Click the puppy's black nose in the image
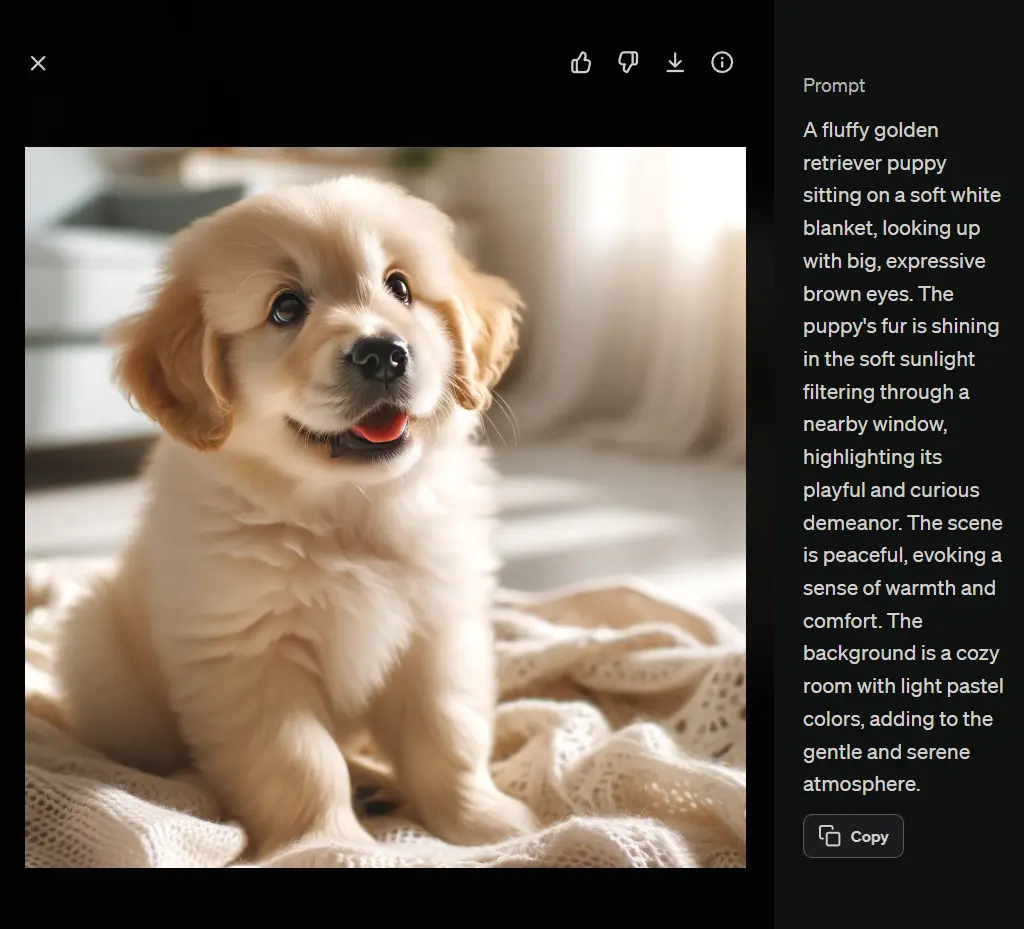This screenshot has width=1024, height=929. (380, 357)
